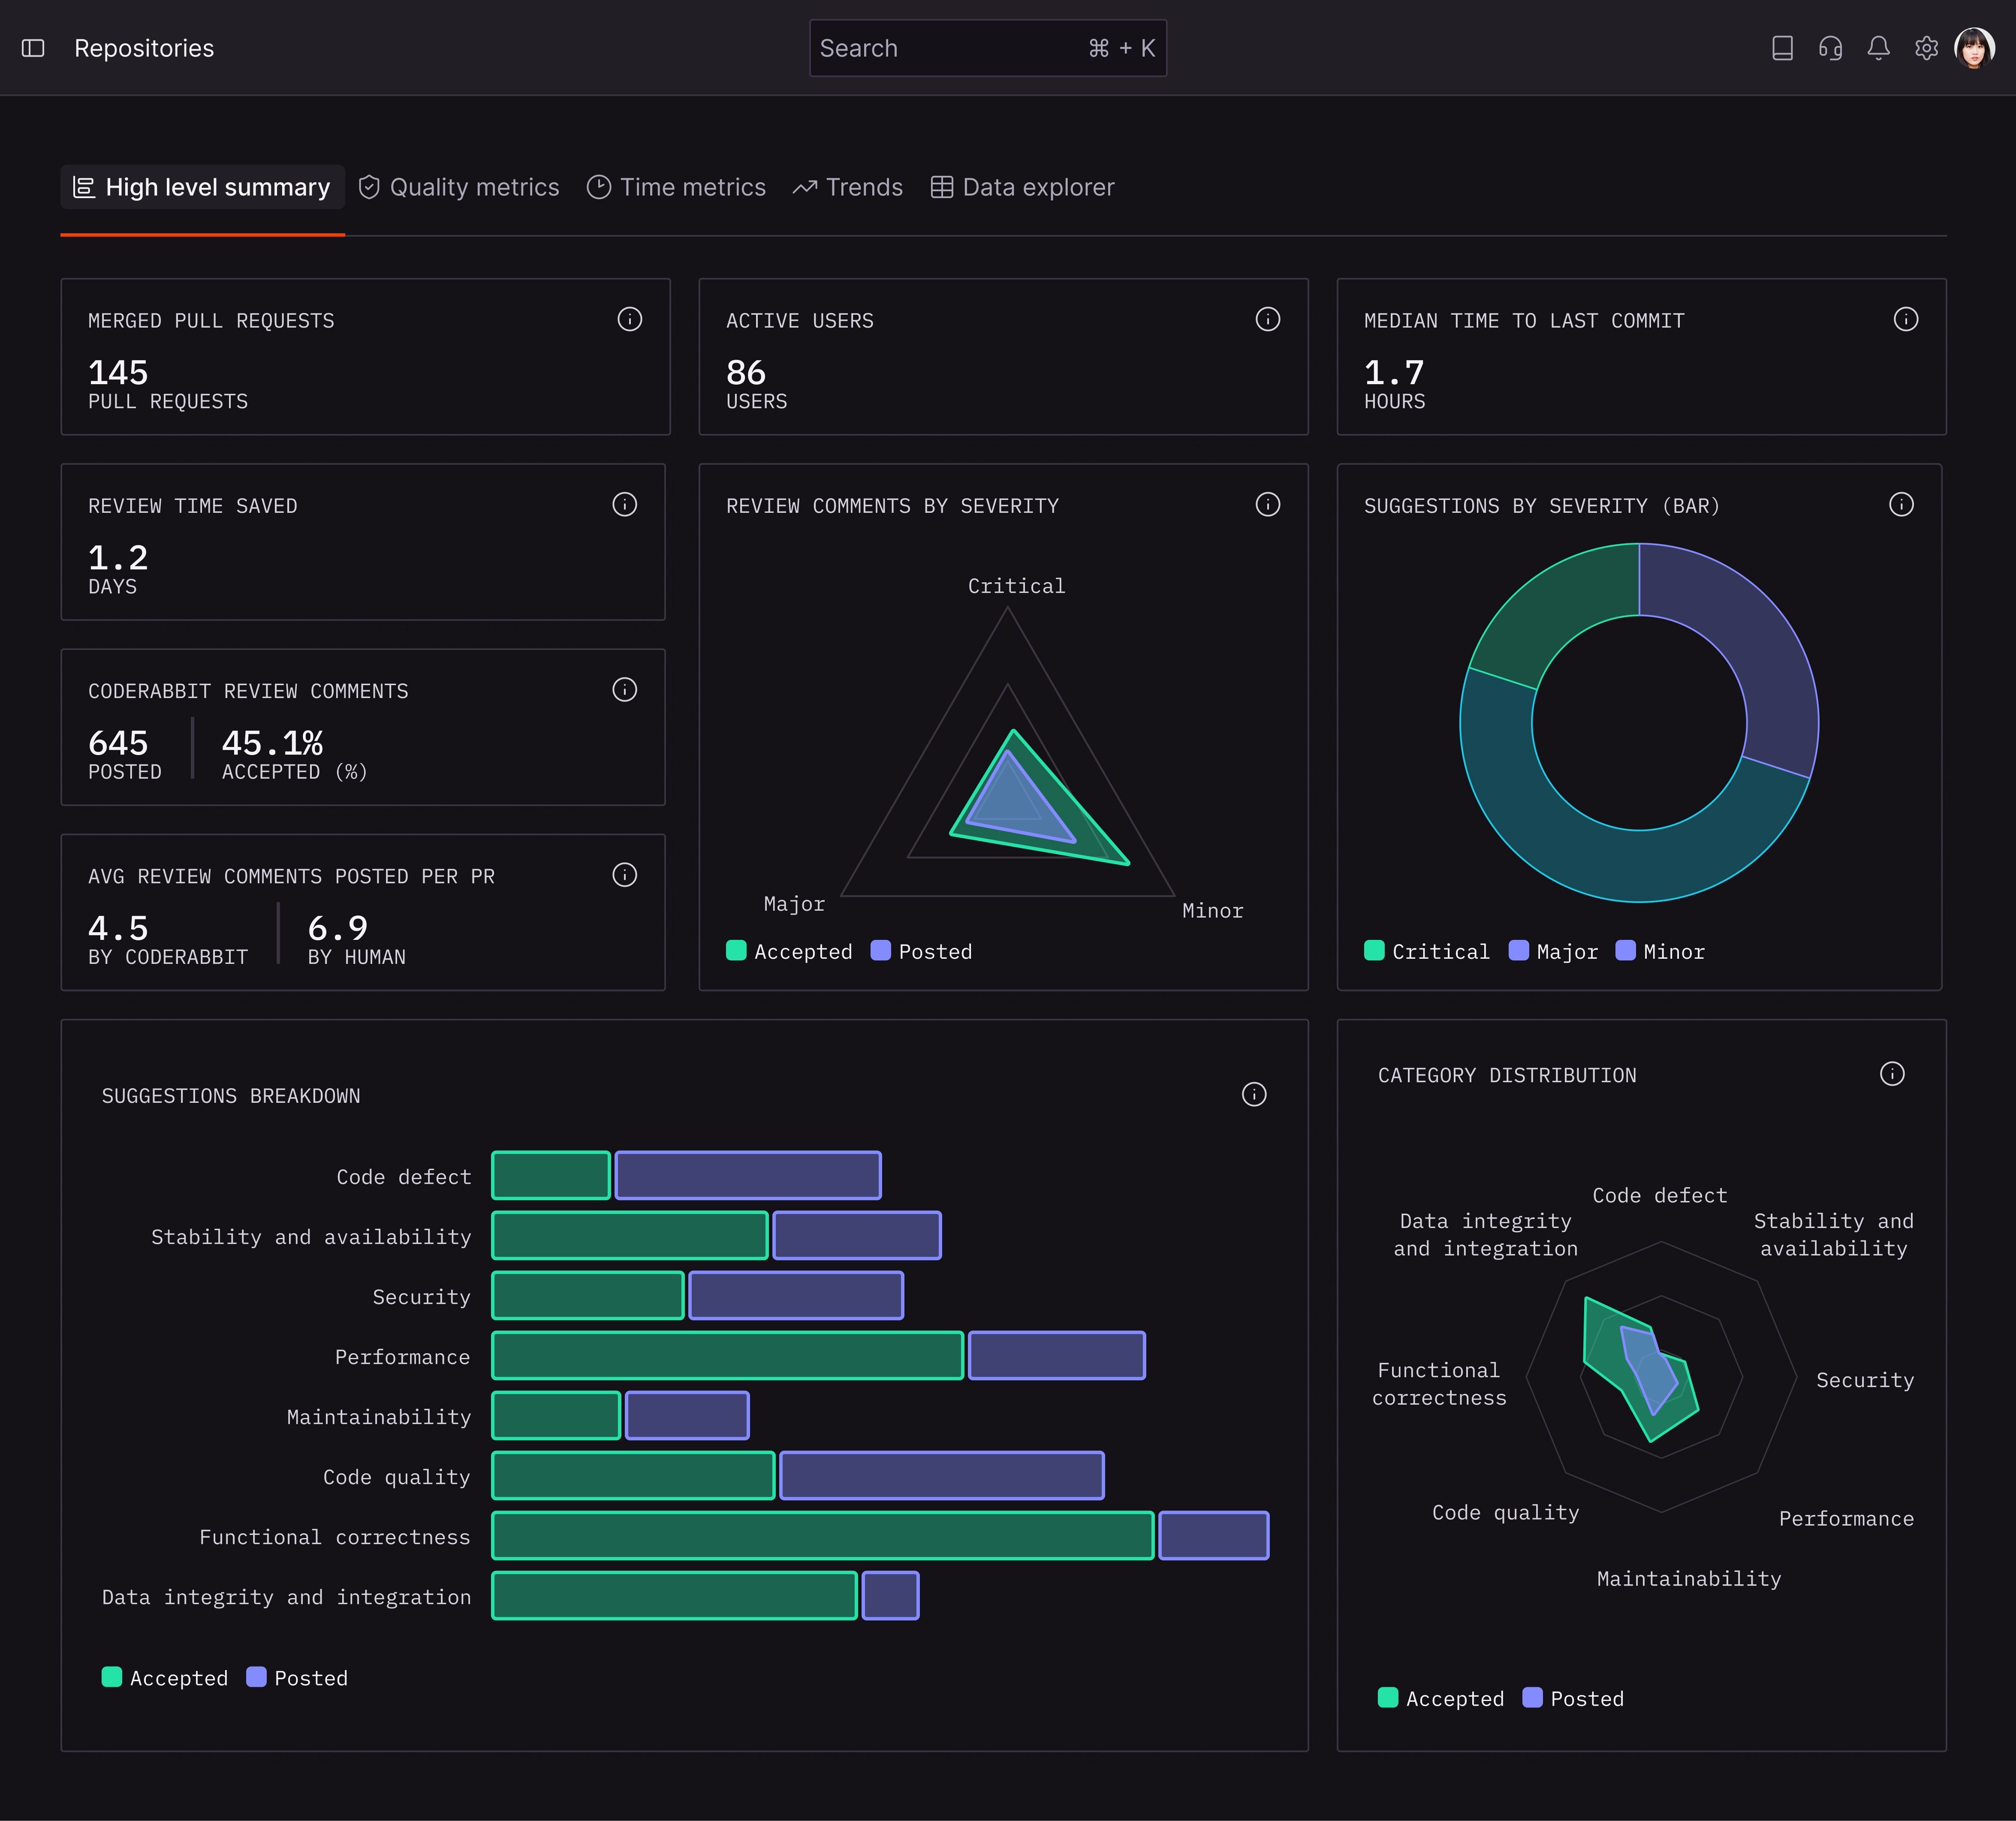2016x1821 pixels.
Task: Click the Search input field
Action: click(950, 48)
